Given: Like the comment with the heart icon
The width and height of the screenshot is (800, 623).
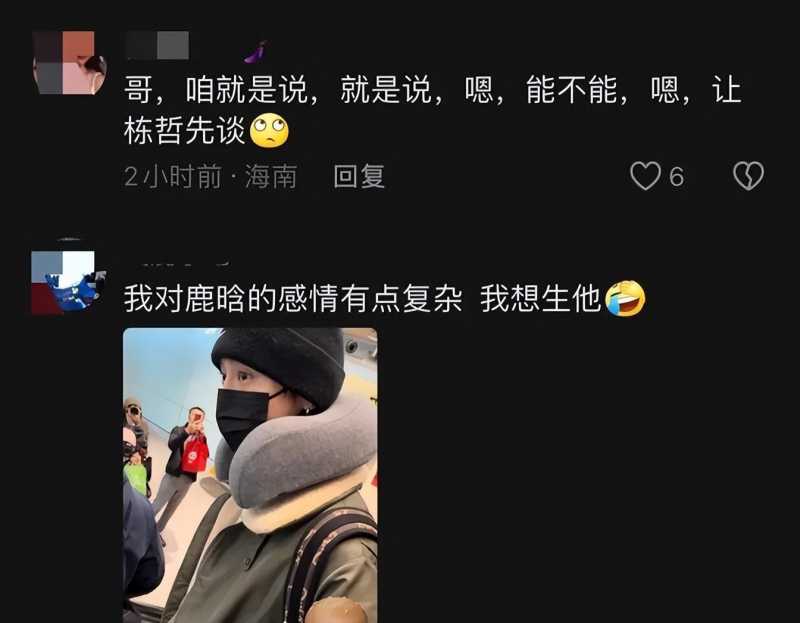Looking at the screenshot, I should coord(645,176).
